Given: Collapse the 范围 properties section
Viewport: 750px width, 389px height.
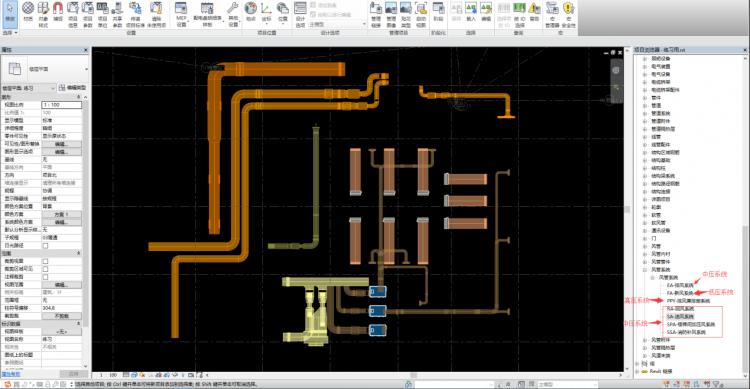Looking at the screenshot, I should point(79,253).
